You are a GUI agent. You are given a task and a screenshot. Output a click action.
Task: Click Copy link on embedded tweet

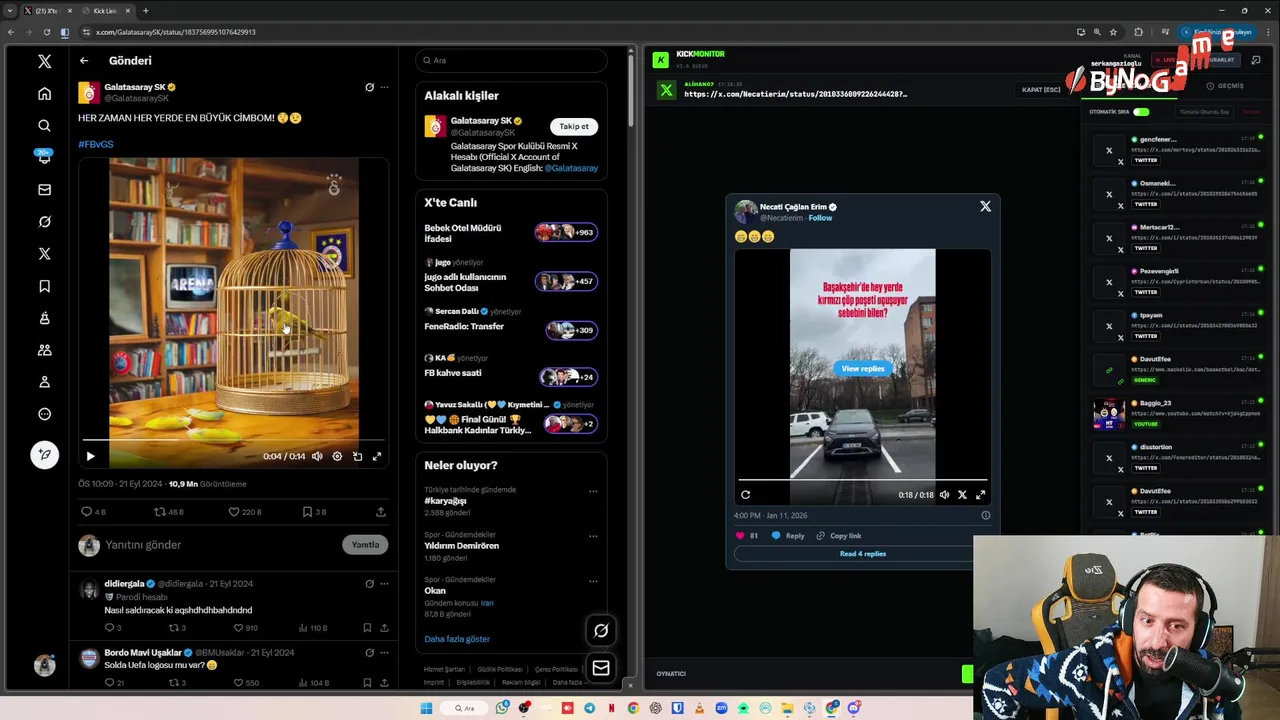tap(838, 536)
